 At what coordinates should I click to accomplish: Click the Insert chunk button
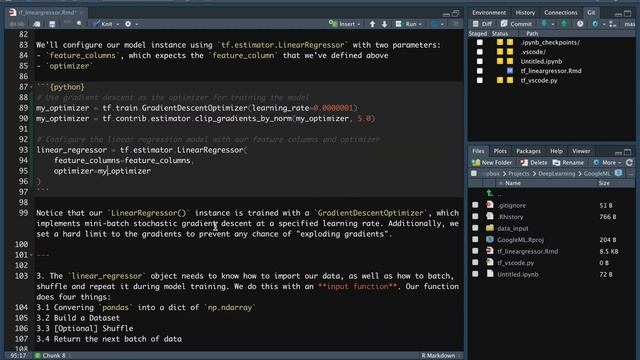coord(344,24)
